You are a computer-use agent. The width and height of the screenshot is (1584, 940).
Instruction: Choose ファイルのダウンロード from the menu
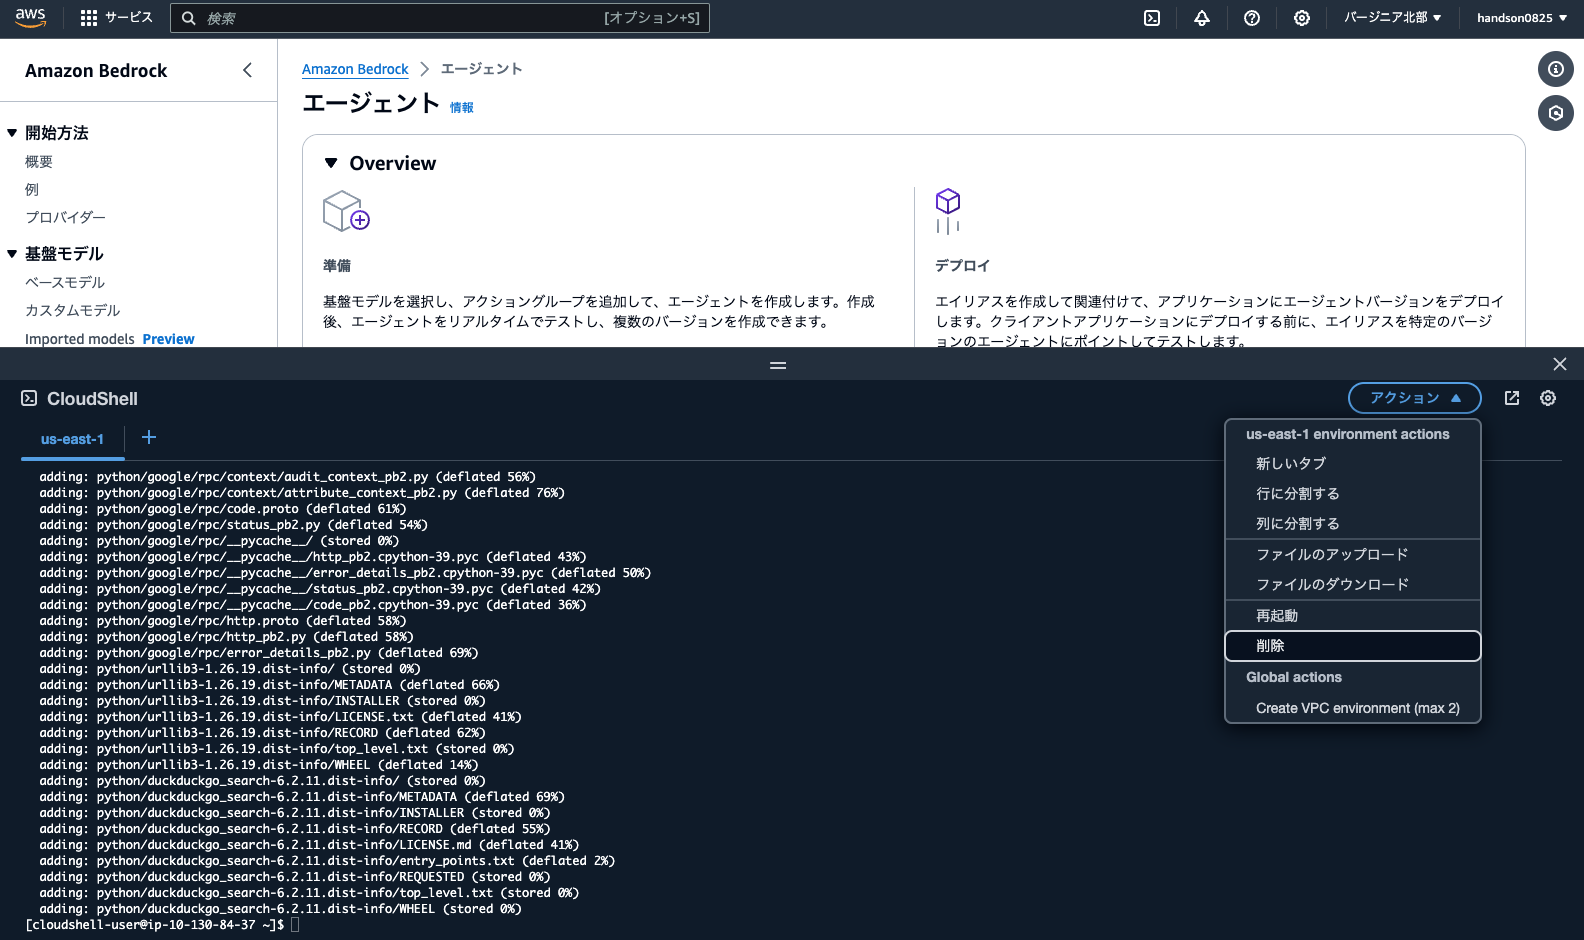pos(1352,585)
